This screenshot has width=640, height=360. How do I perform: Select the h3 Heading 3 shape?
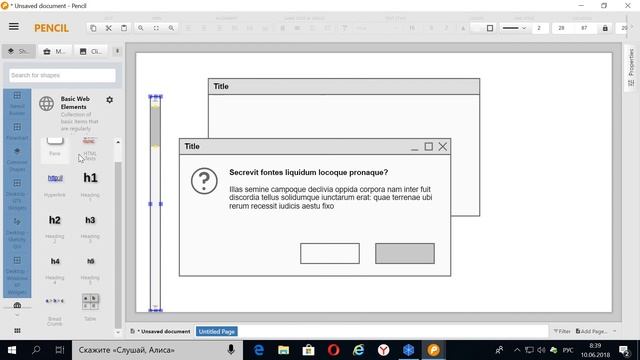[x=90, y=228]
